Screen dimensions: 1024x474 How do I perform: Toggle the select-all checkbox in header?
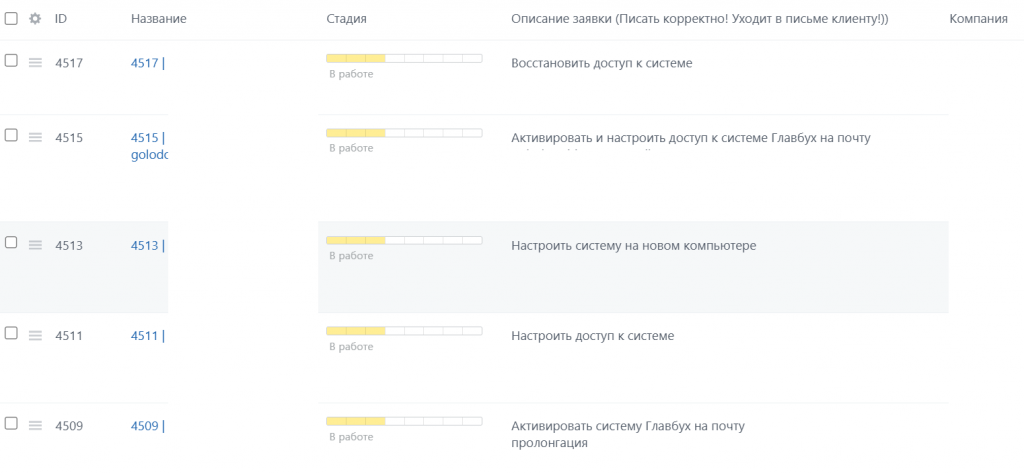11,18
